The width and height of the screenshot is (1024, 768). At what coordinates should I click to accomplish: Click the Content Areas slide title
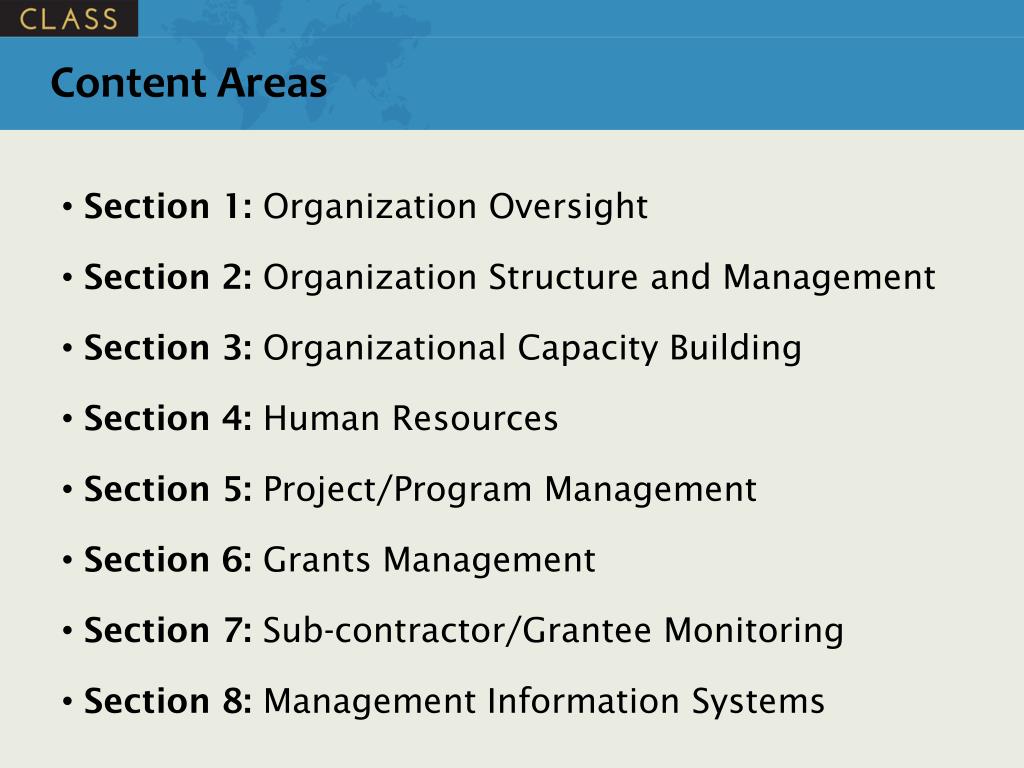coord(189,83)
